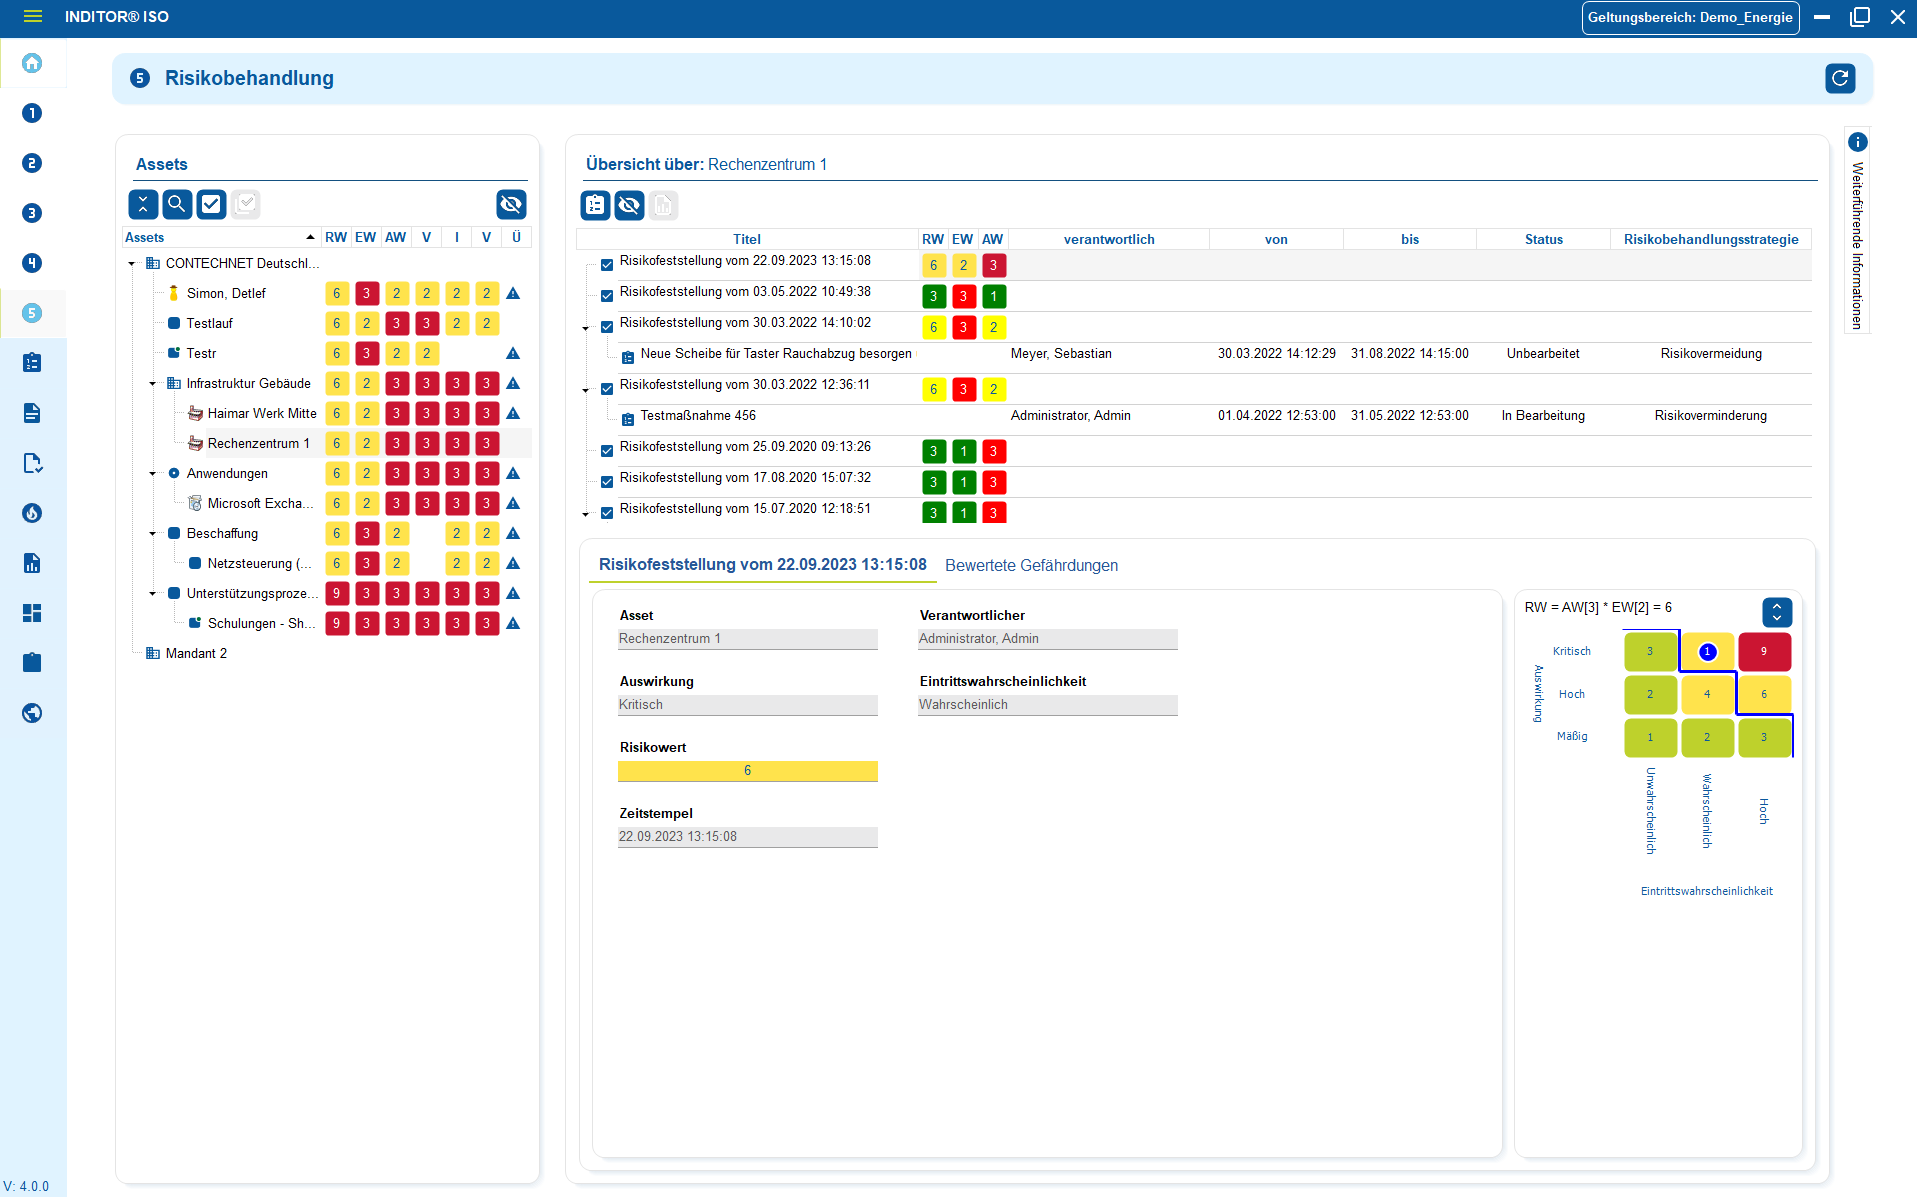Click the globe icon in left sidebar
Viewport: 1917px width, 1197px height.
tap(32, 713)
